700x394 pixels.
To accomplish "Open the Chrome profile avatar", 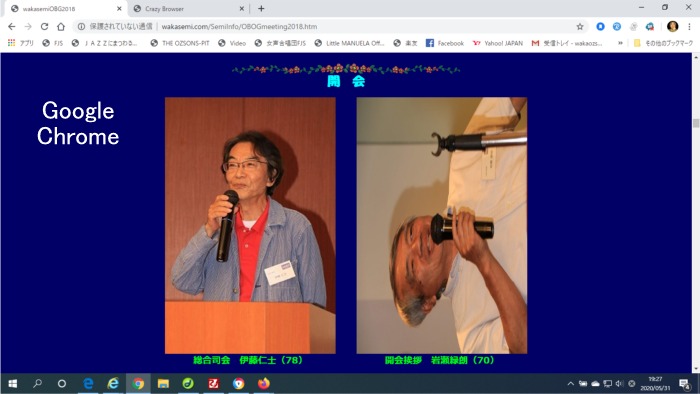I will [672, 26].
